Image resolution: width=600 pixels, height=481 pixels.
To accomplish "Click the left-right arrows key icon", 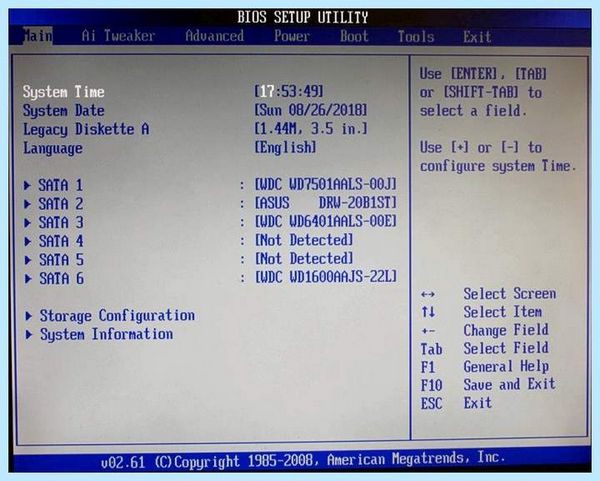I will (427, 295).
